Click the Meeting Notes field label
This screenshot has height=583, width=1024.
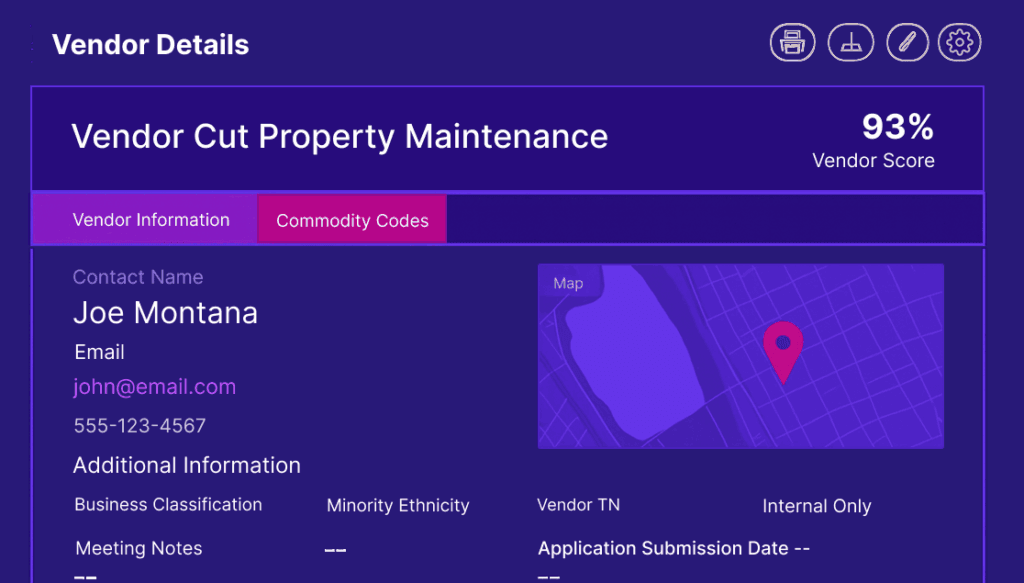pos(139,548)
